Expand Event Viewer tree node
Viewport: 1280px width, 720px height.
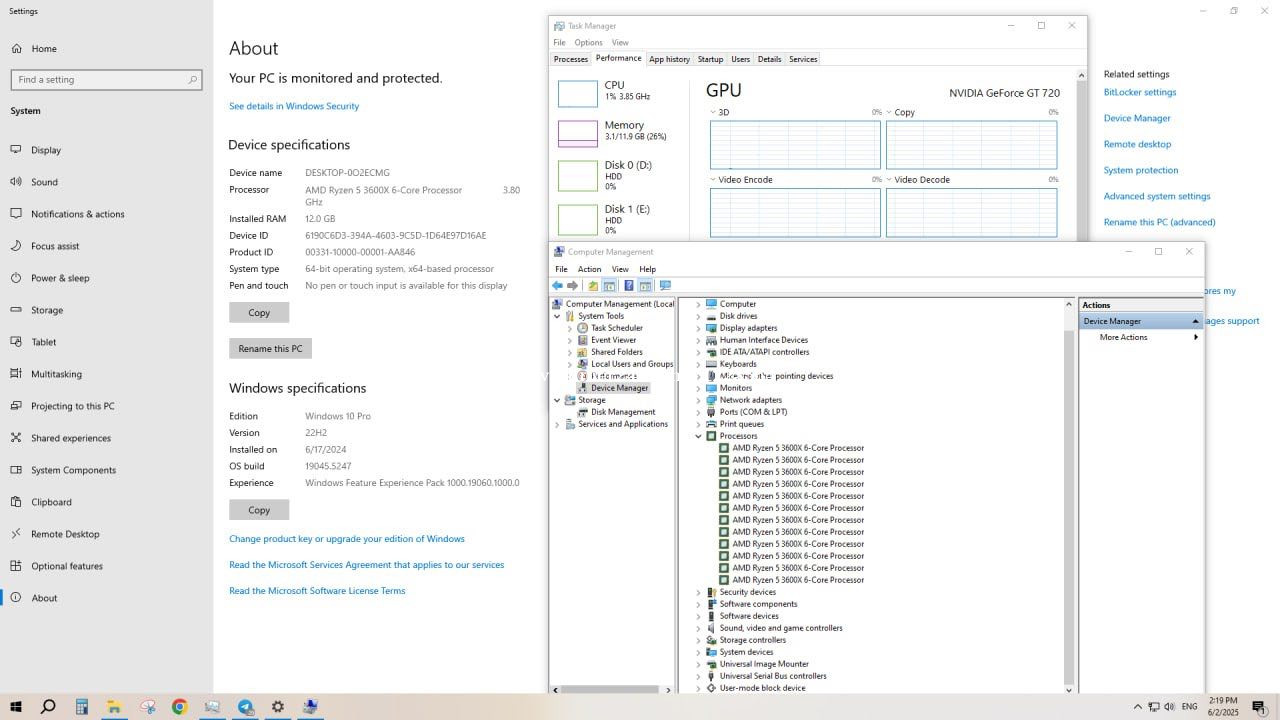point(570,340)
